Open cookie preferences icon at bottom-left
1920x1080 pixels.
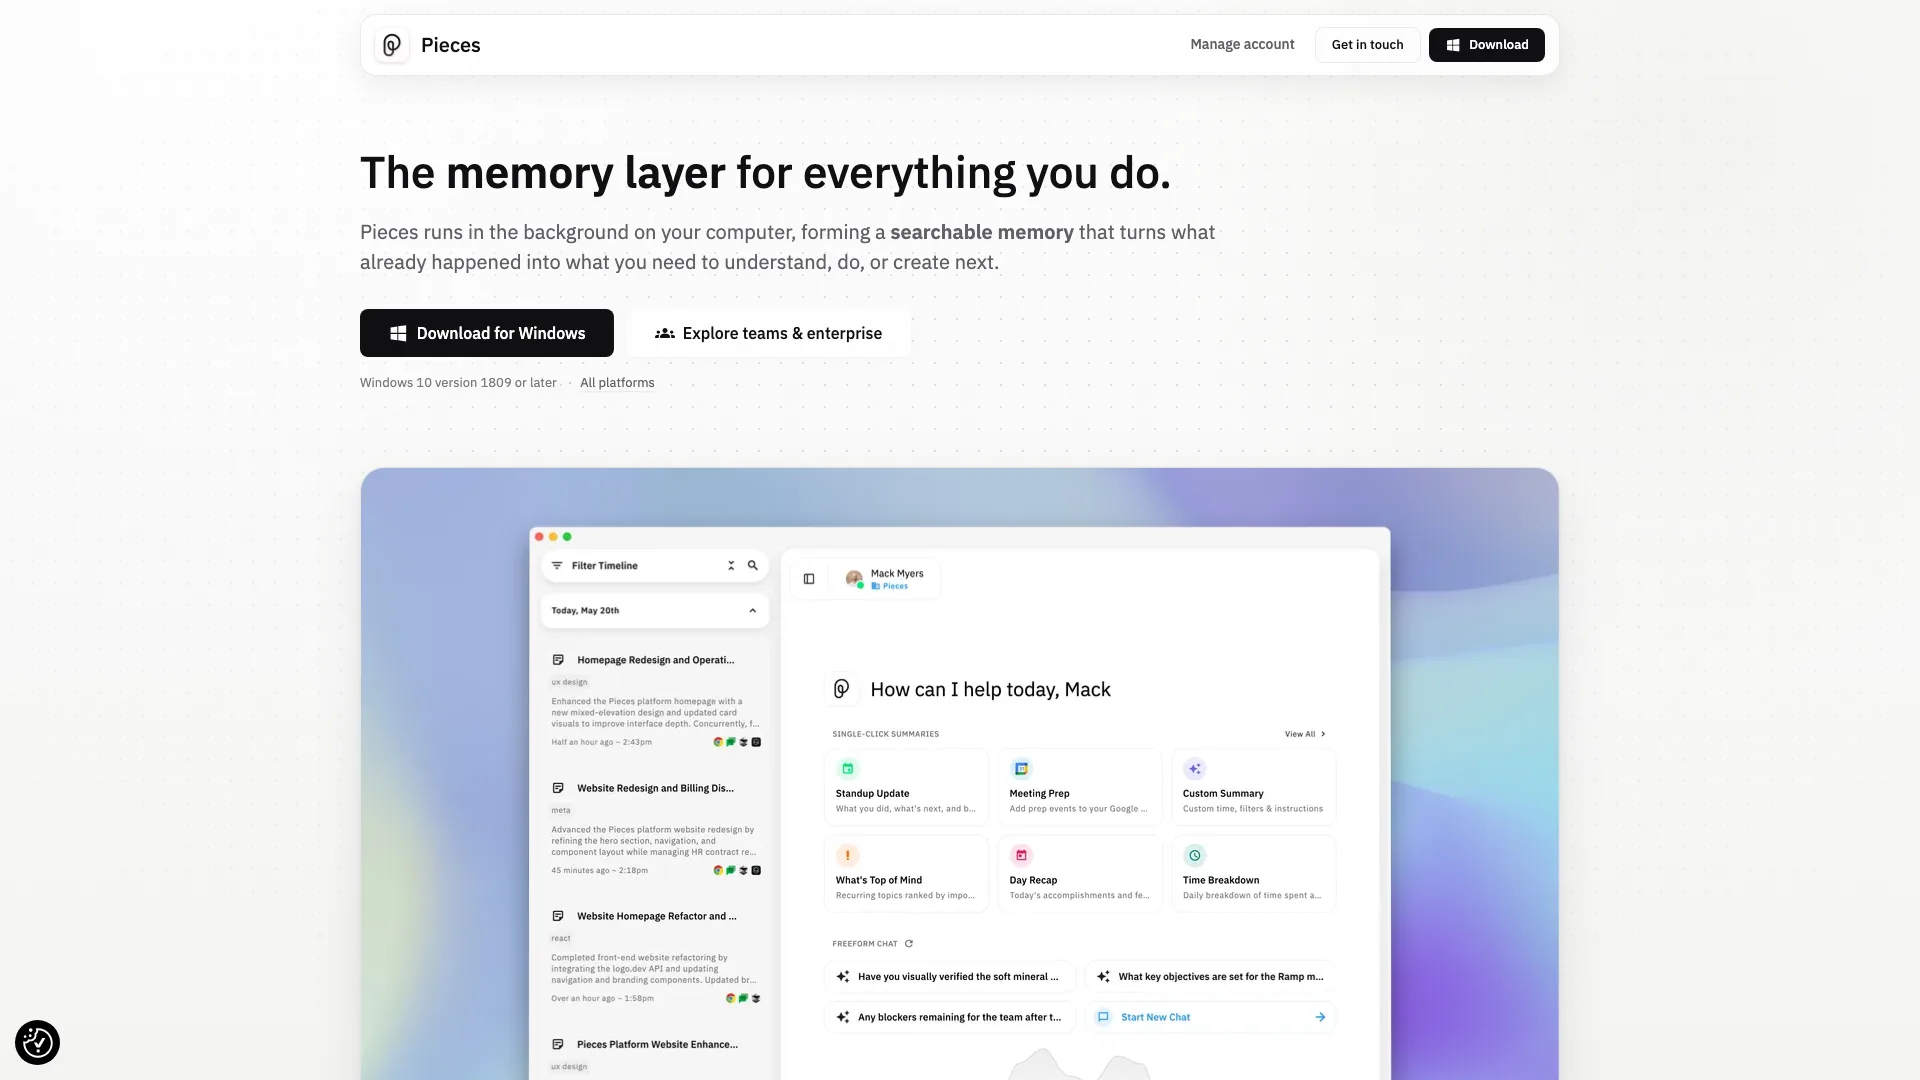tap(37, 1043)
